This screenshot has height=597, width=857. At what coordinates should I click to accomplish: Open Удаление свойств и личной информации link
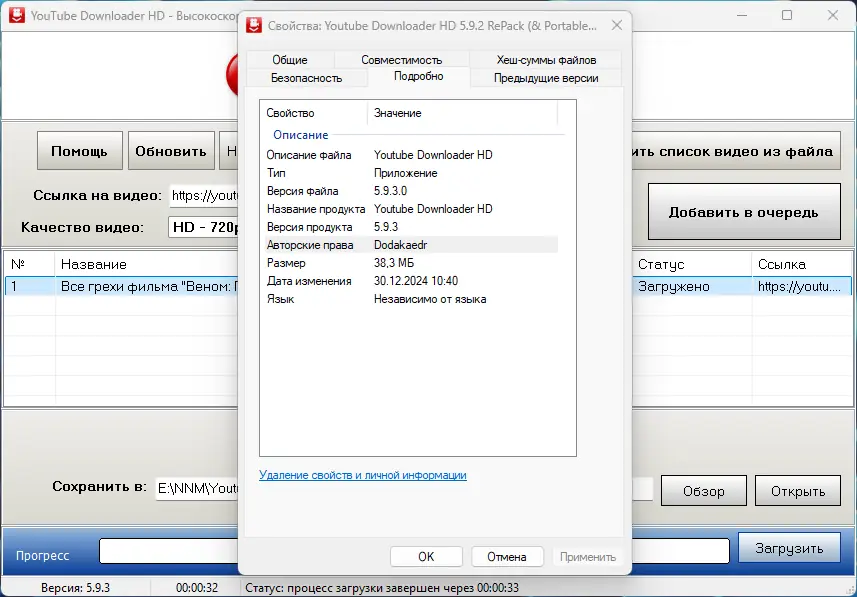(x=363, y=475)
